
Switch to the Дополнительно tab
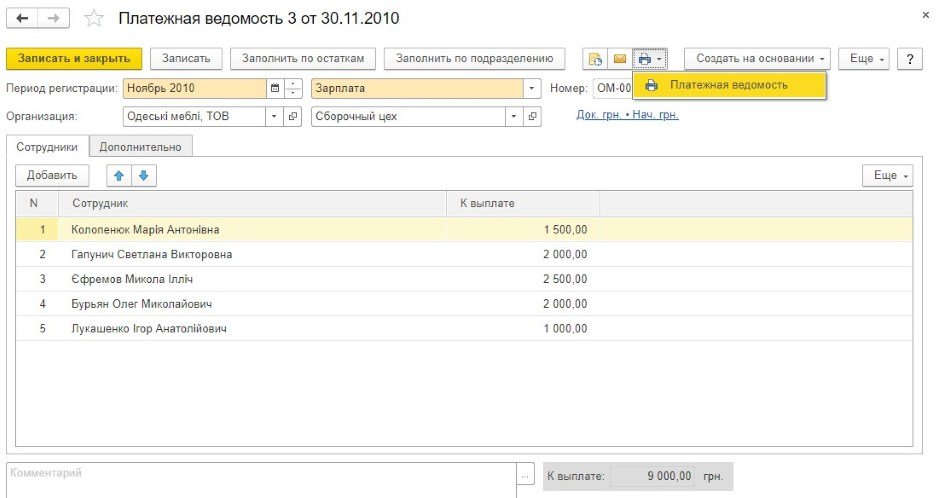[140, 146]
